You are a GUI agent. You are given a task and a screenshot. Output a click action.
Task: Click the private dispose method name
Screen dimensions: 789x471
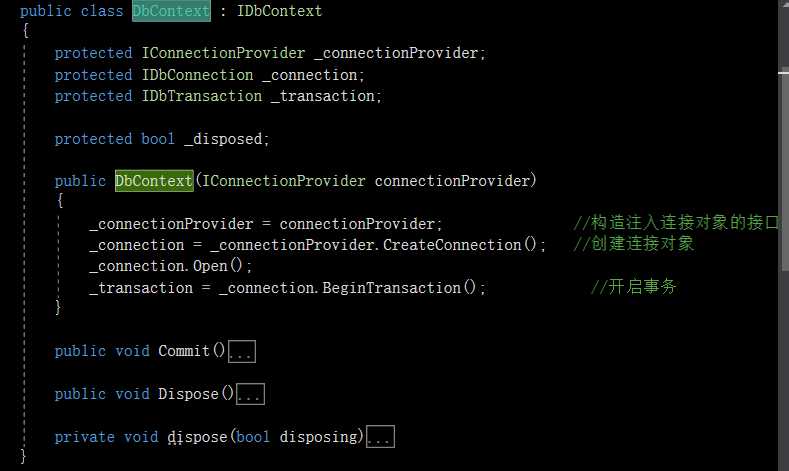click(x=197, y=437)
